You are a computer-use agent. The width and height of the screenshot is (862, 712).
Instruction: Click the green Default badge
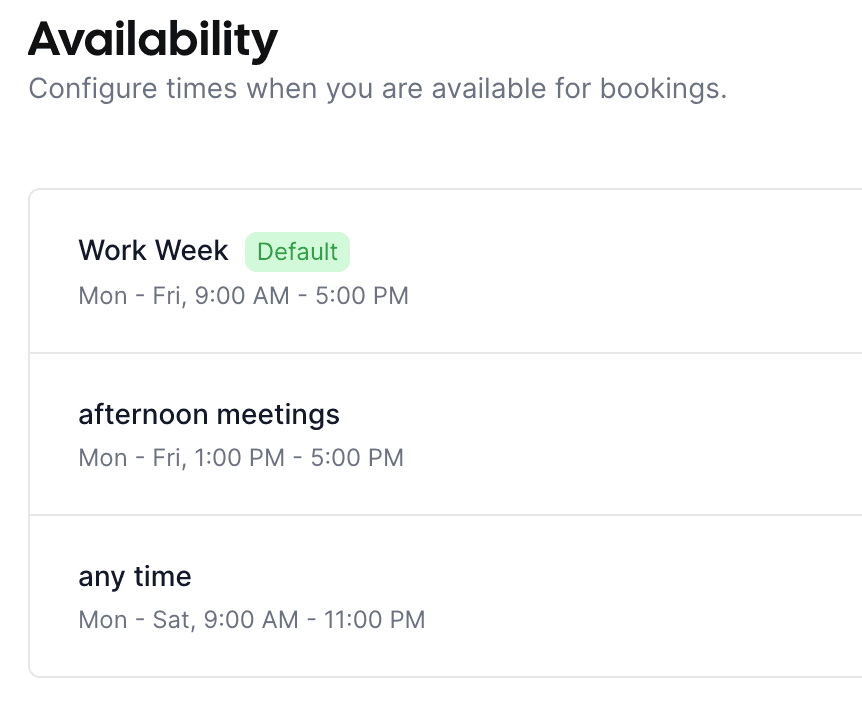[297, 252]
